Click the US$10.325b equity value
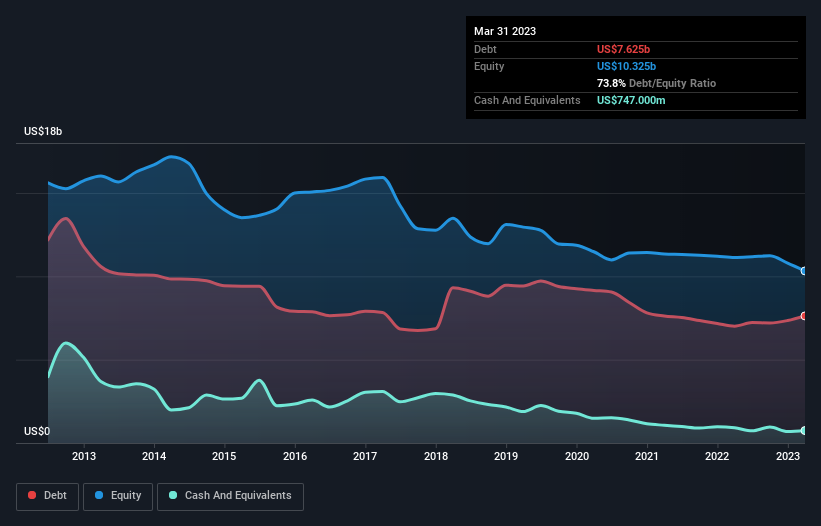821x526 pixels. (626, 66)
